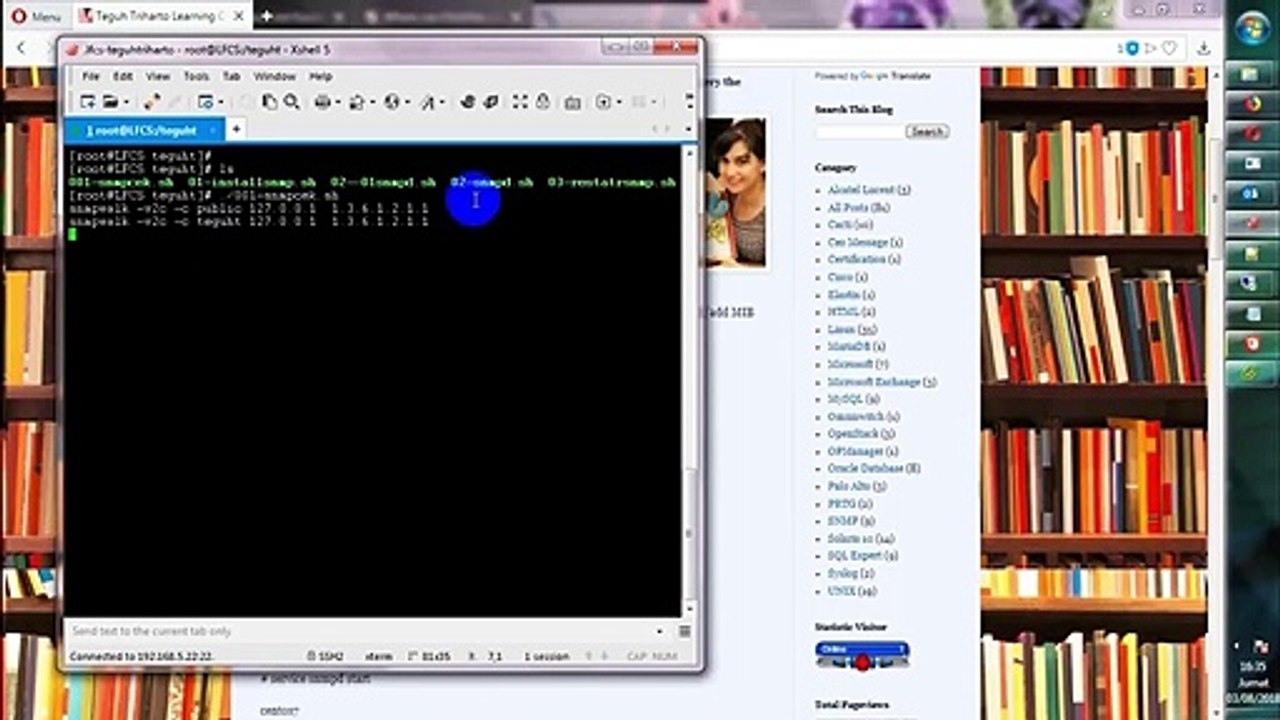This screenshot has height=720, width=1280.
Task: Click the compose bar menu icon
Action: click(x=685, y=631)
